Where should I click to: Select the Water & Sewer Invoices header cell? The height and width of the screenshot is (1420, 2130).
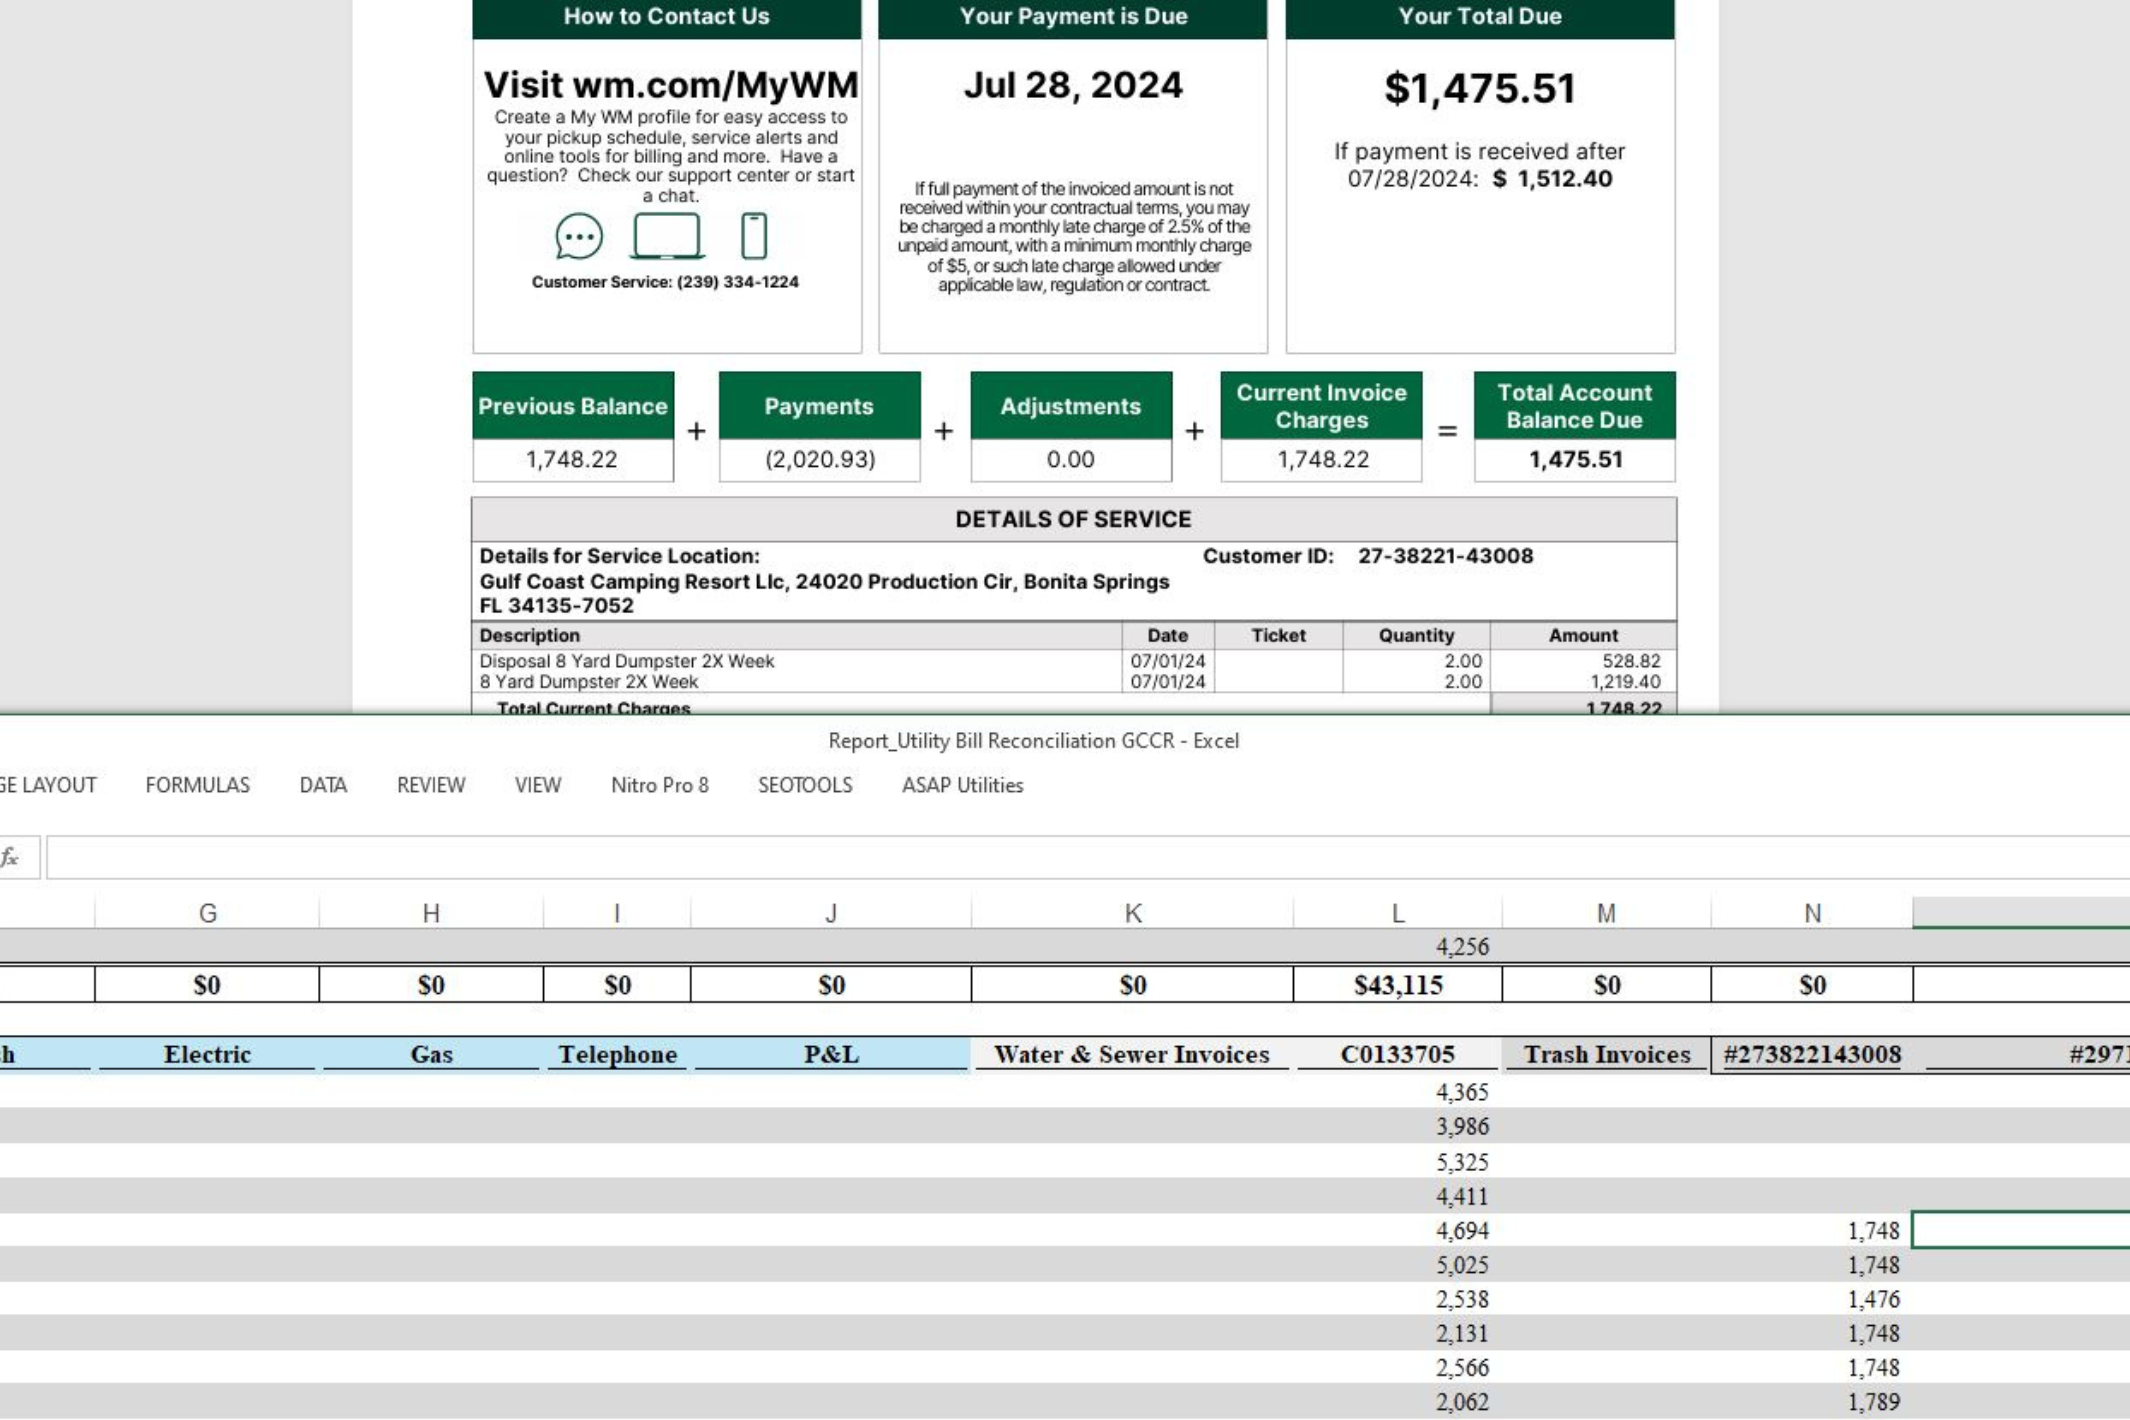(1132, 1054)
